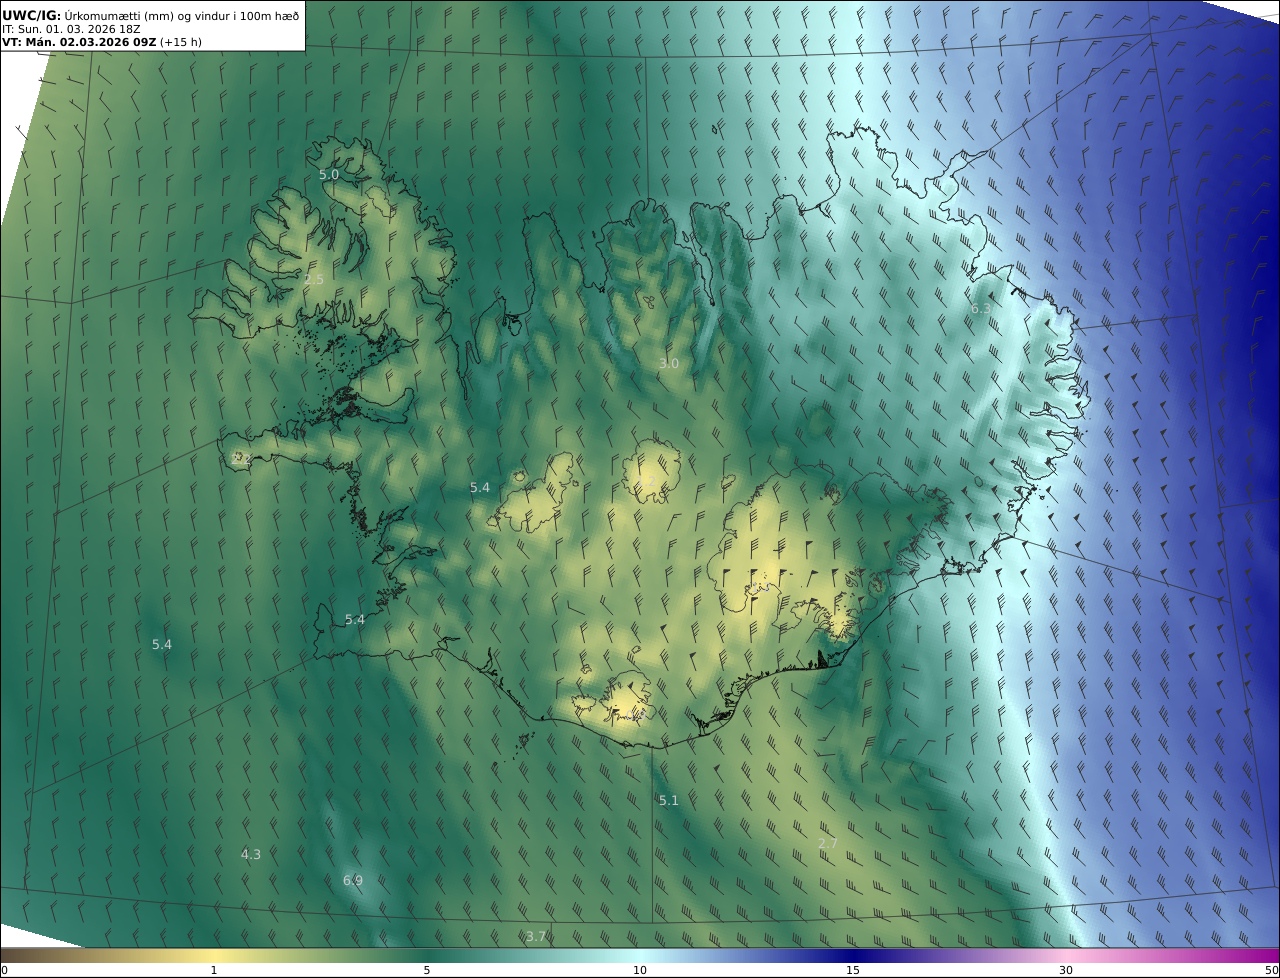Click the title 'Úrkomumætti (mm) og vindur i 100m hæð'
1280x978 pixels.
182,15
